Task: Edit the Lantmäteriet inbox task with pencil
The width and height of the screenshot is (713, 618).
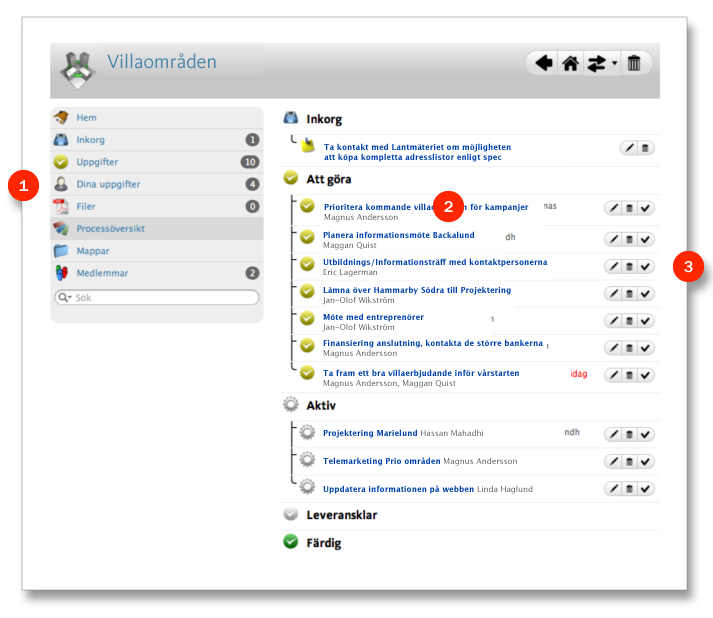Action: [629, 148]
